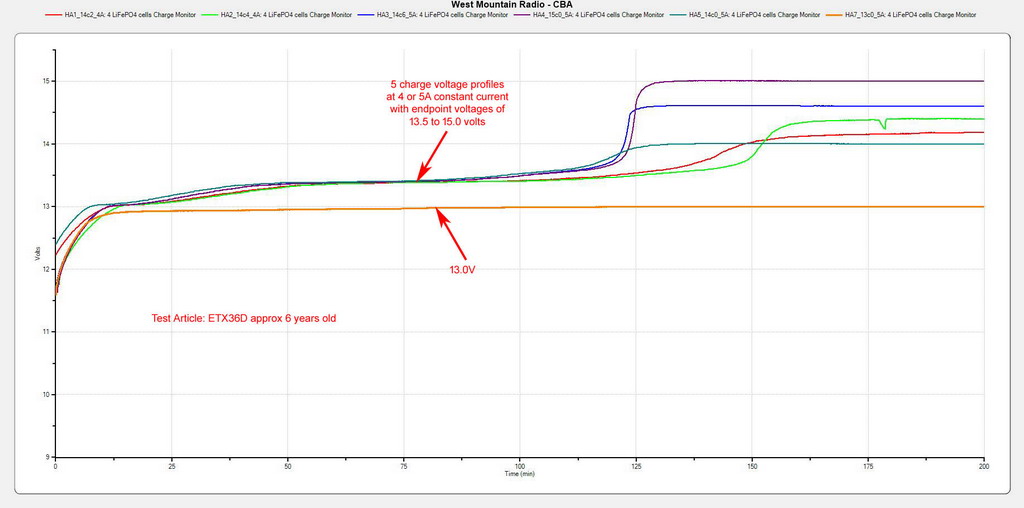Click the 200 tick on the time axis
The height and width of the screenshot is (508, 1024).
point(984,466)
